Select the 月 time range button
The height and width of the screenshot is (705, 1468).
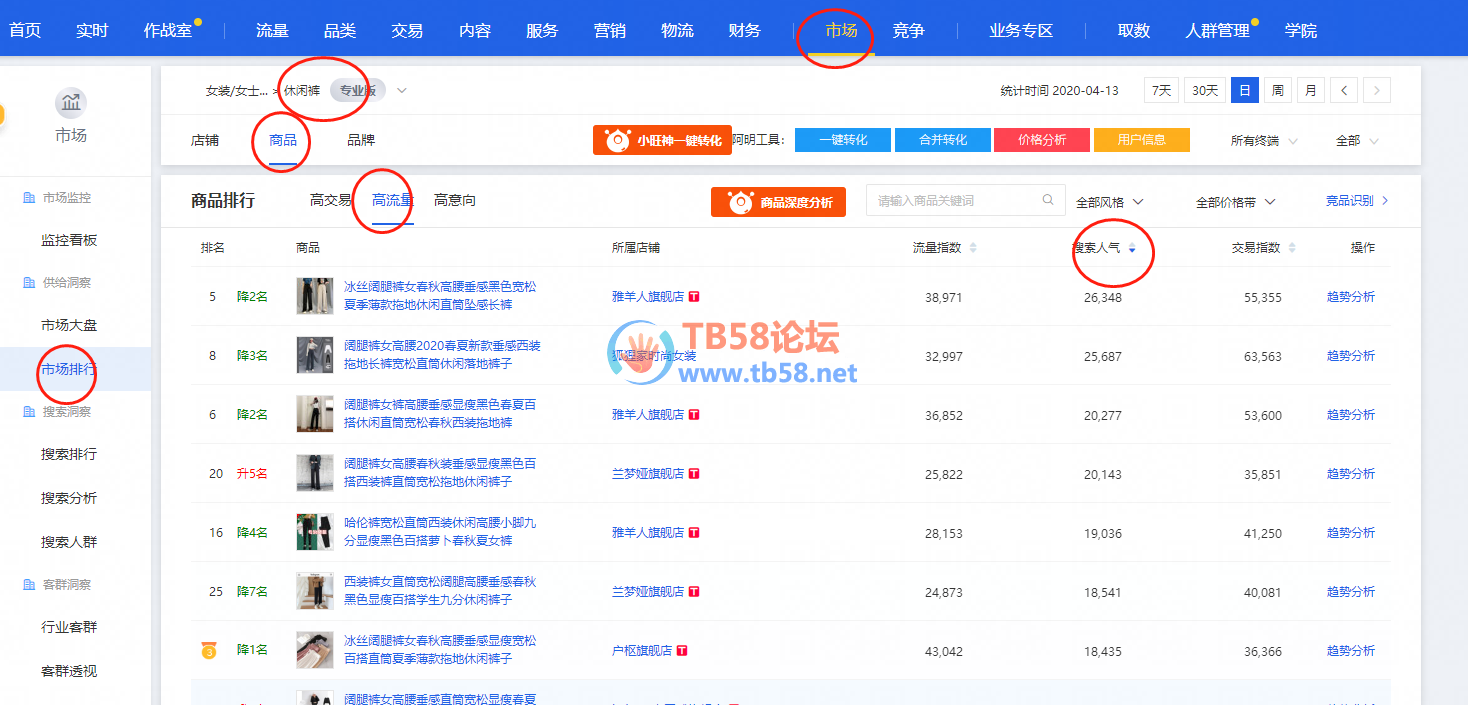point(1311,90)
